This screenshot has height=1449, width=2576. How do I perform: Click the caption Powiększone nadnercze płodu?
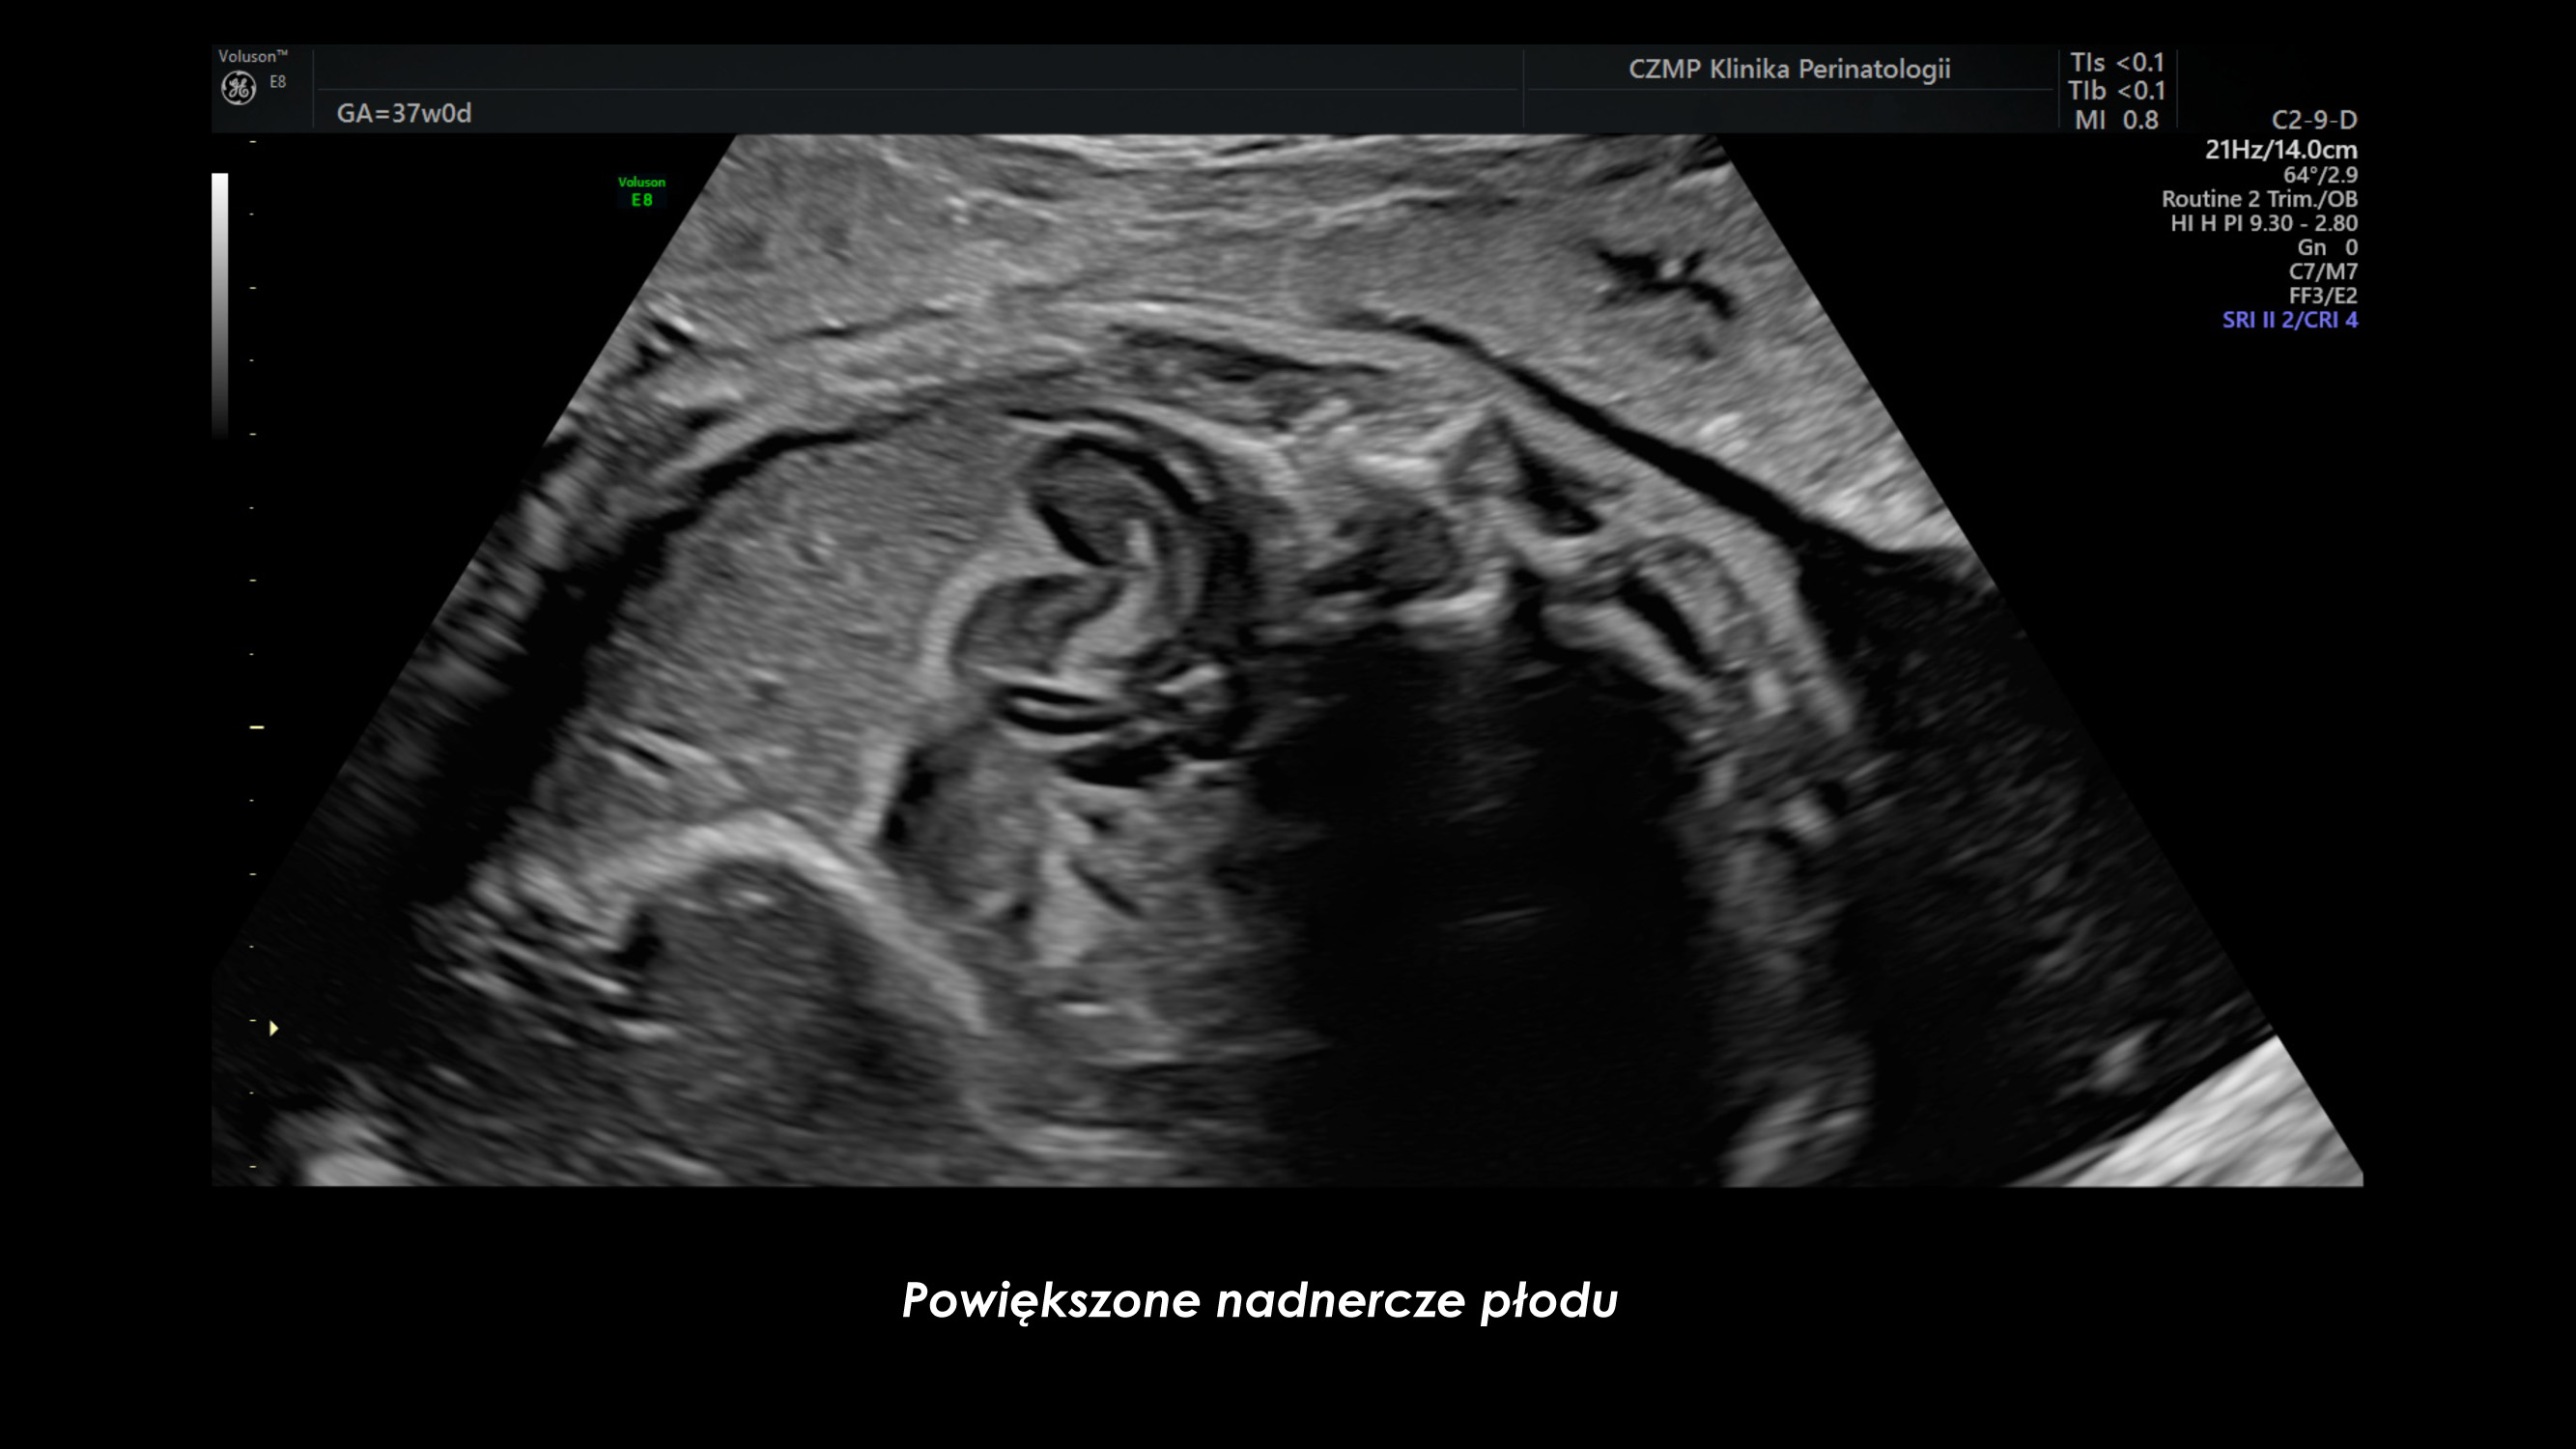tap(1259, 1300)
